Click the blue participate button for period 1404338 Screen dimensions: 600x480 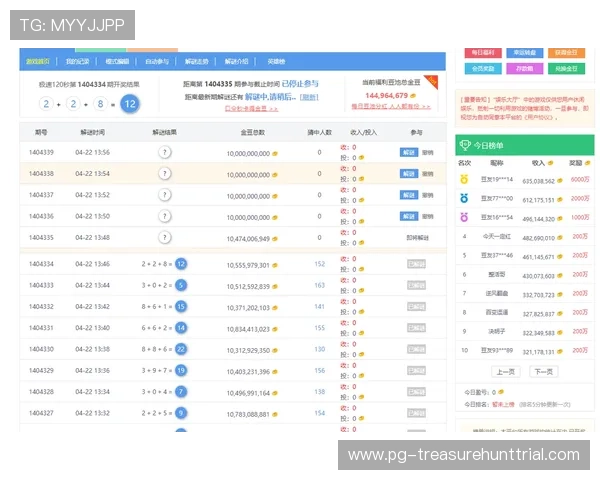click(409, 174)
